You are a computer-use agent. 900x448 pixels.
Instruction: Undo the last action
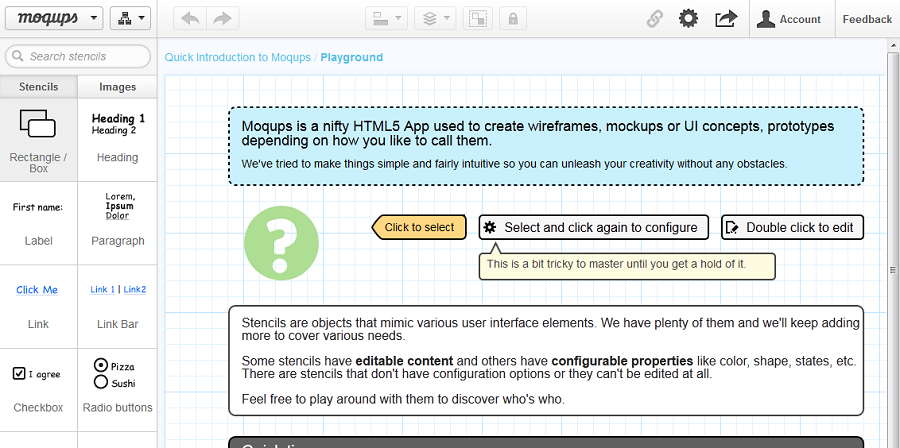(x=190, y=18)
